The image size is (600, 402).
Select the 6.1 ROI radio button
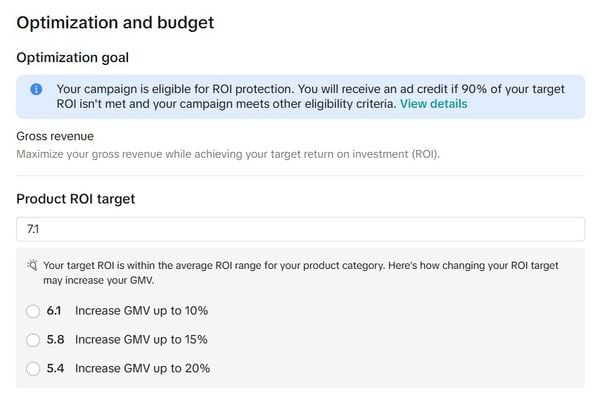(x=33, y=311)
